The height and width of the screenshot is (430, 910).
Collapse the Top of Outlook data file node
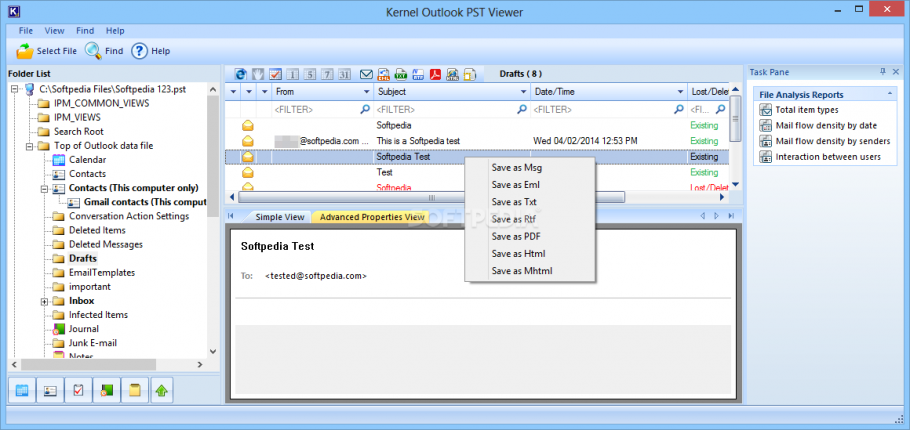[x=30, y=146]
